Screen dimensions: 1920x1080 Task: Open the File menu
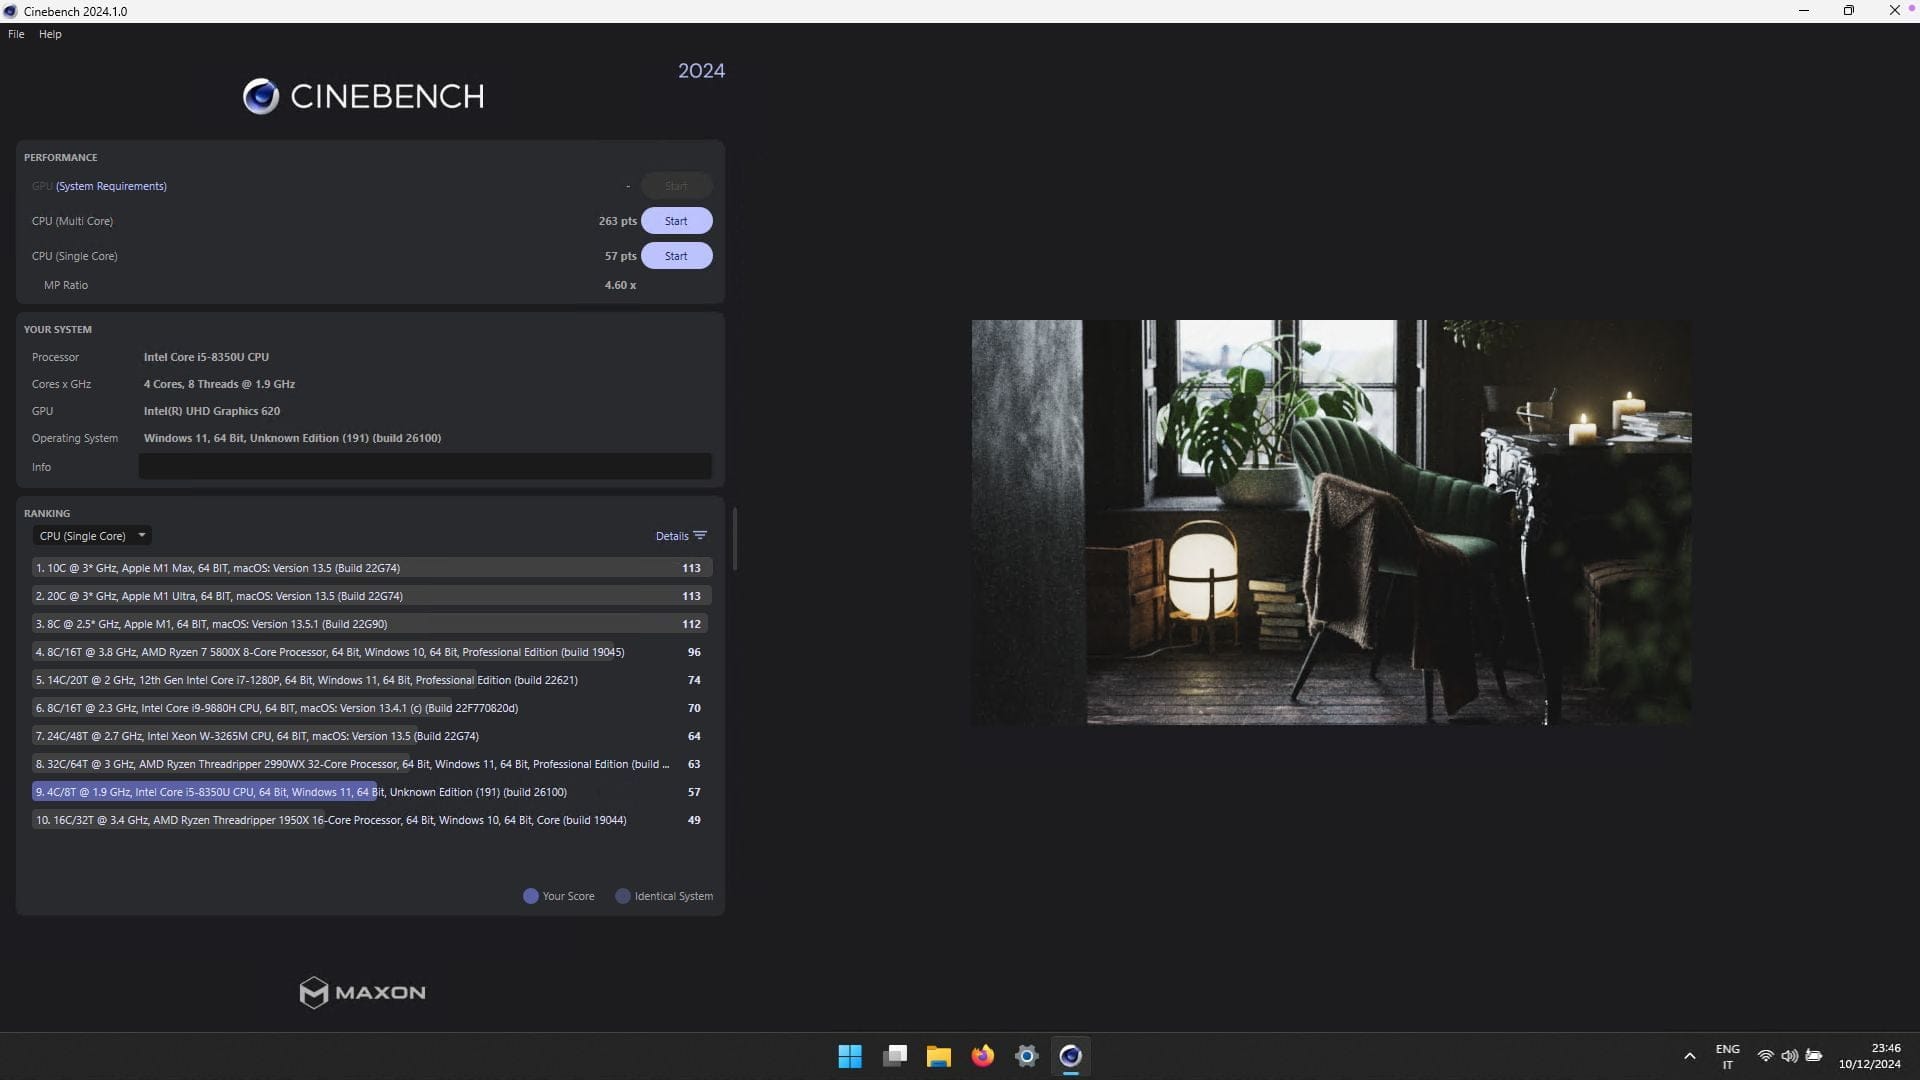point(16,34)
